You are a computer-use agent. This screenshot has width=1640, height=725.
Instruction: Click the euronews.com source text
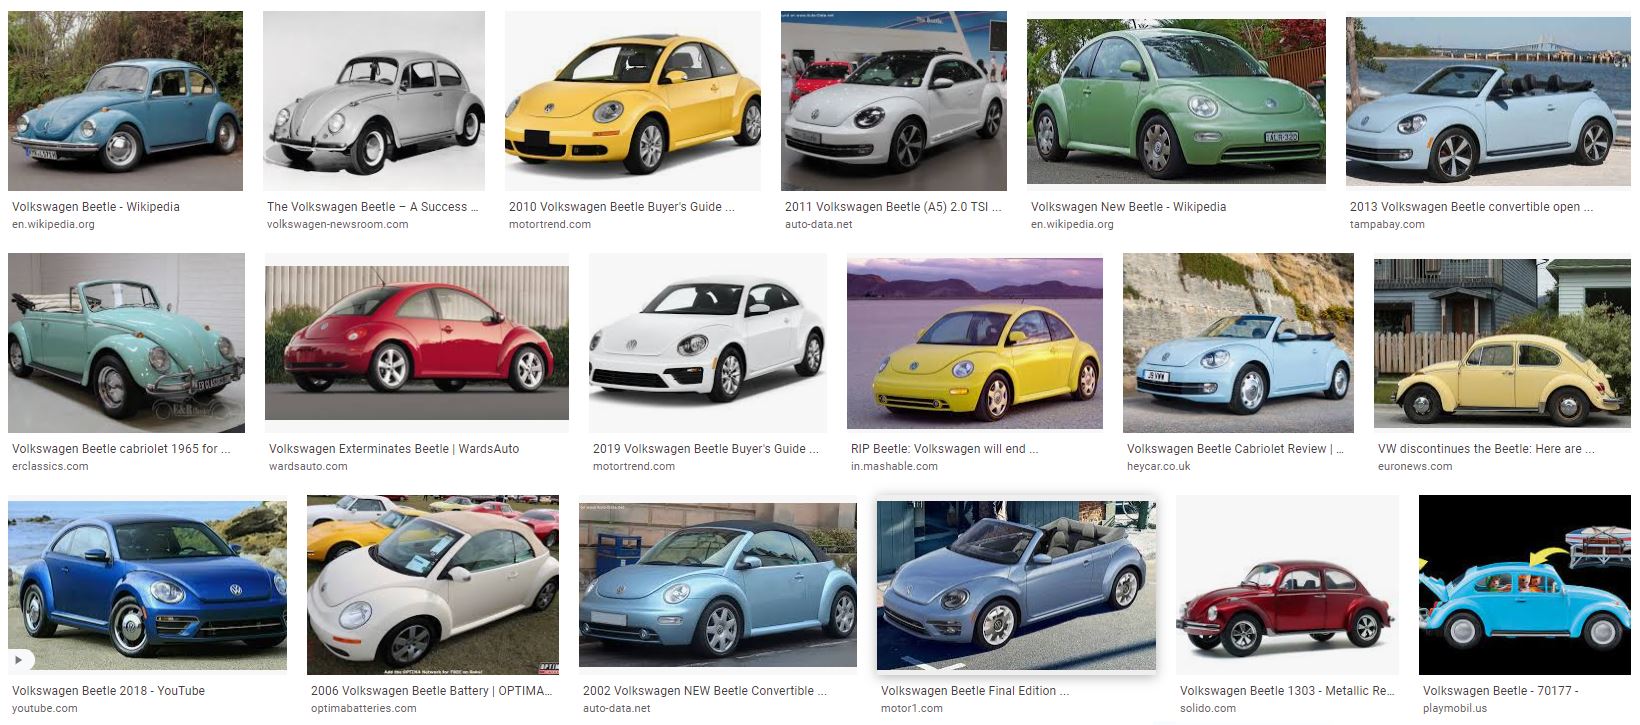(x=1415, y=467)
